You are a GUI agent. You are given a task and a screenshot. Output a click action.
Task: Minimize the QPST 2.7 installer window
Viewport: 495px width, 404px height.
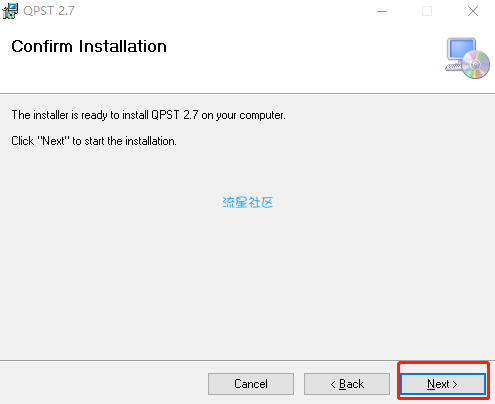(382, 11)
